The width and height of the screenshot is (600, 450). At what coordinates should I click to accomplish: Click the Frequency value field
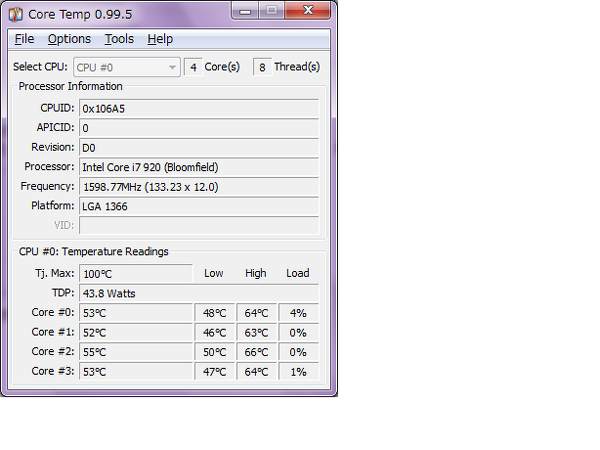(x=198, y=187)
